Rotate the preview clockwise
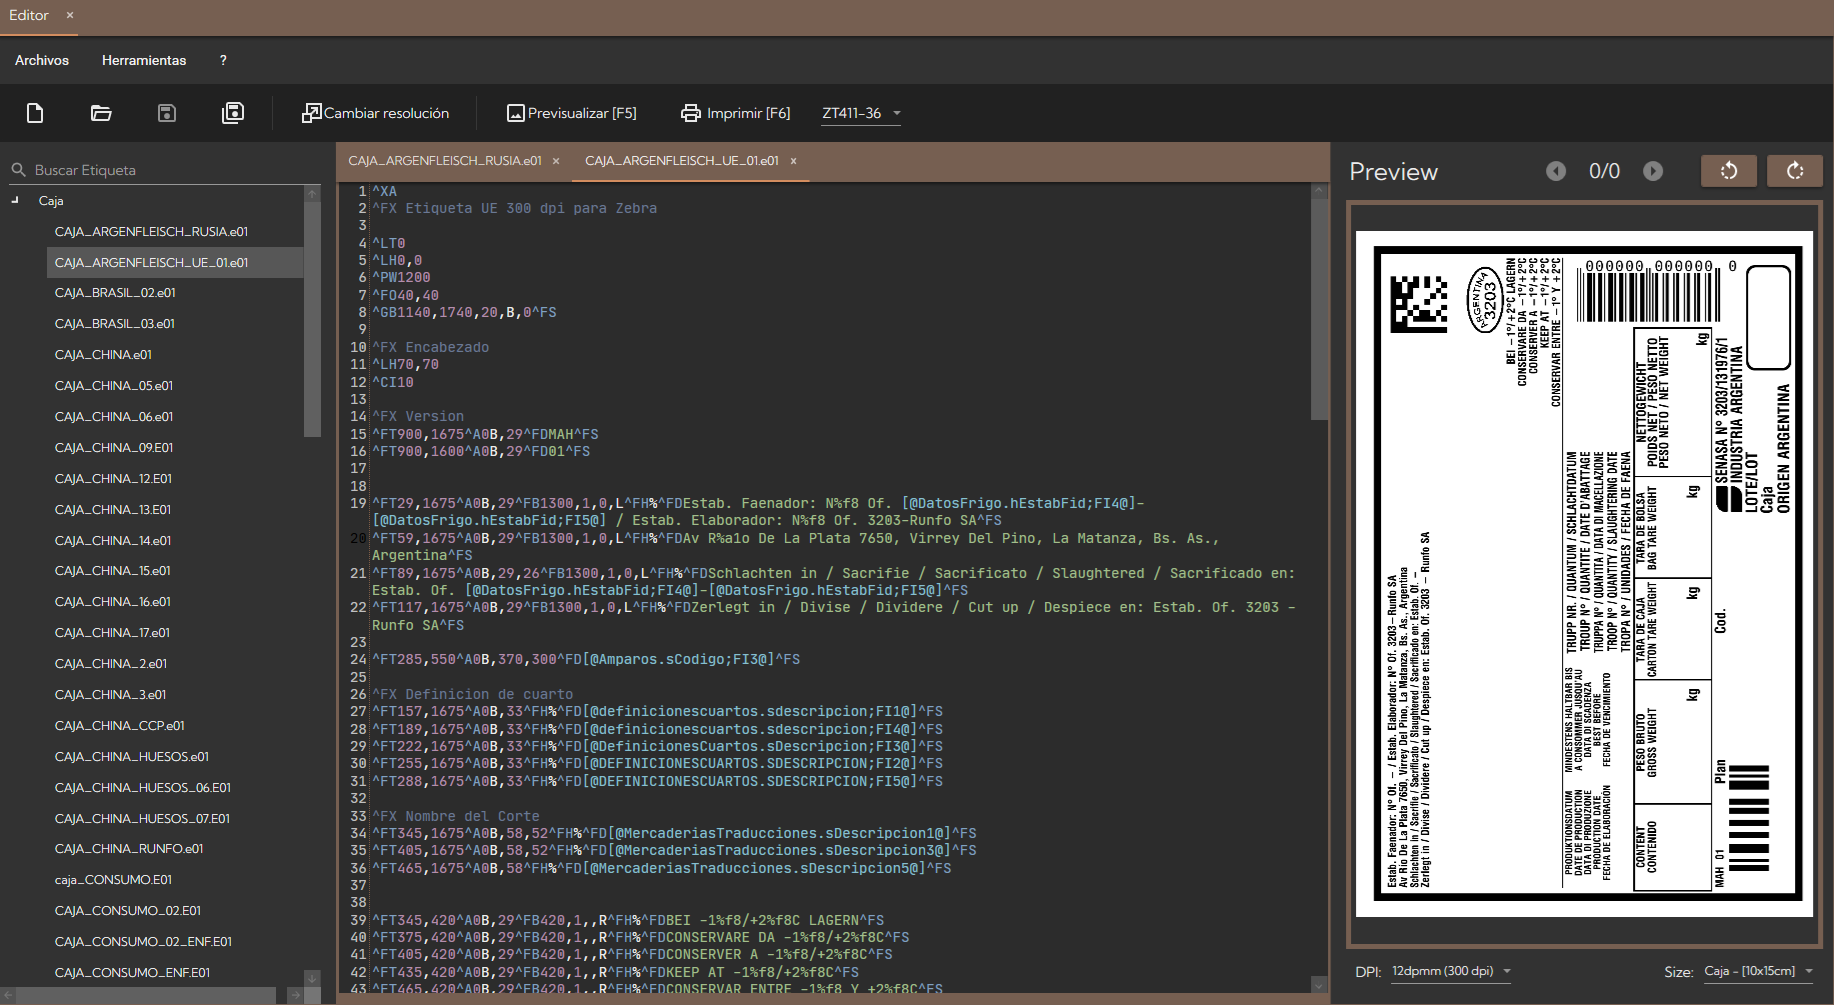Screen dimensions: 1834x1005 [1794, 171]
